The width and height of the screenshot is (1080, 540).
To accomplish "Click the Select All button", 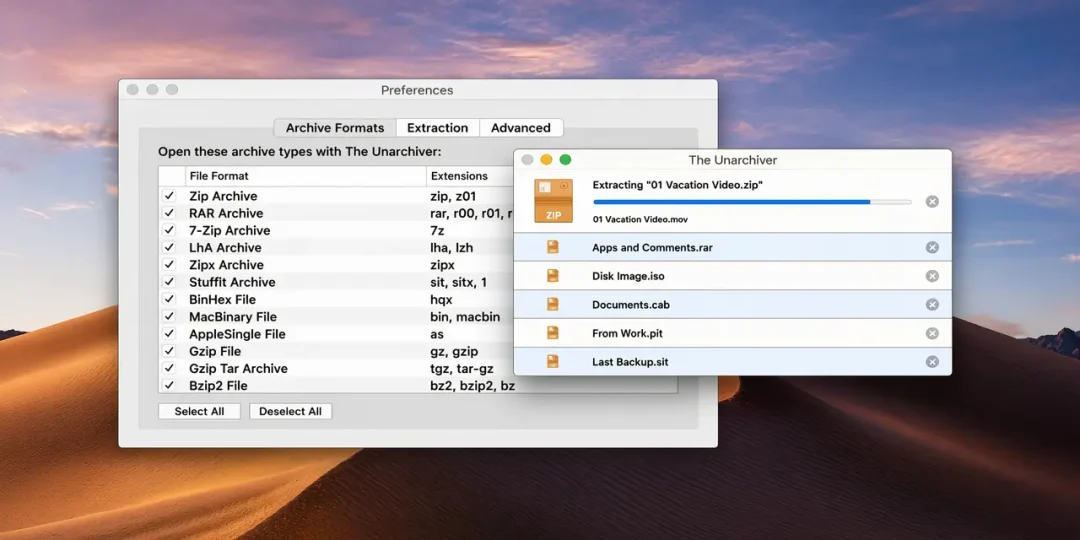I will [x=199, y=411].
